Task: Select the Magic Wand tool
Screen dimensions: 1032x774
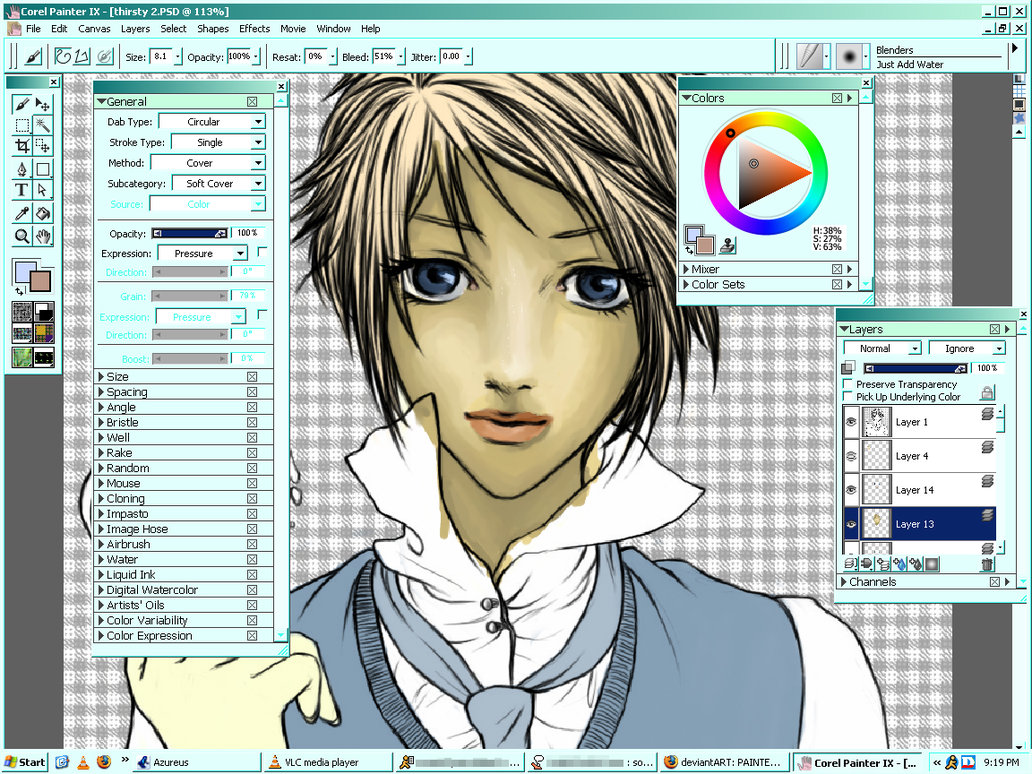Action: click(x=43, y=124)
